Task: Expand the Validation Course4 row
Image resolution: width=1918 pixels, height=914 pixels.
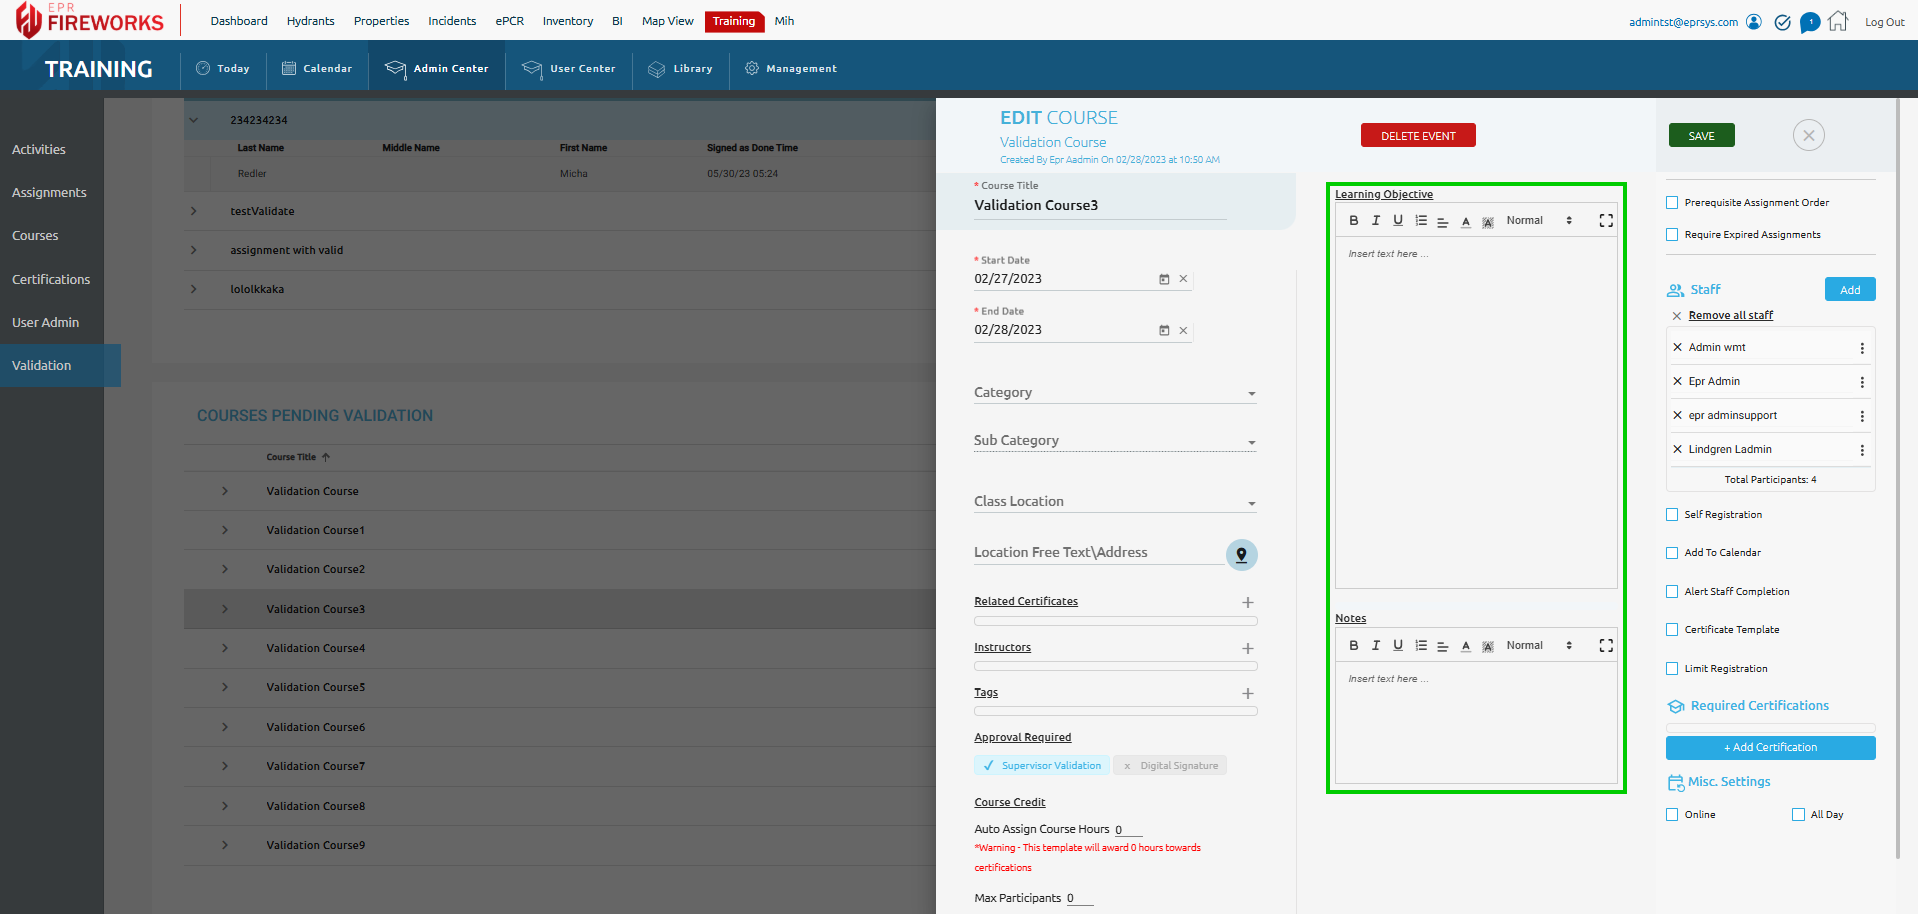Action: point(225,649)
